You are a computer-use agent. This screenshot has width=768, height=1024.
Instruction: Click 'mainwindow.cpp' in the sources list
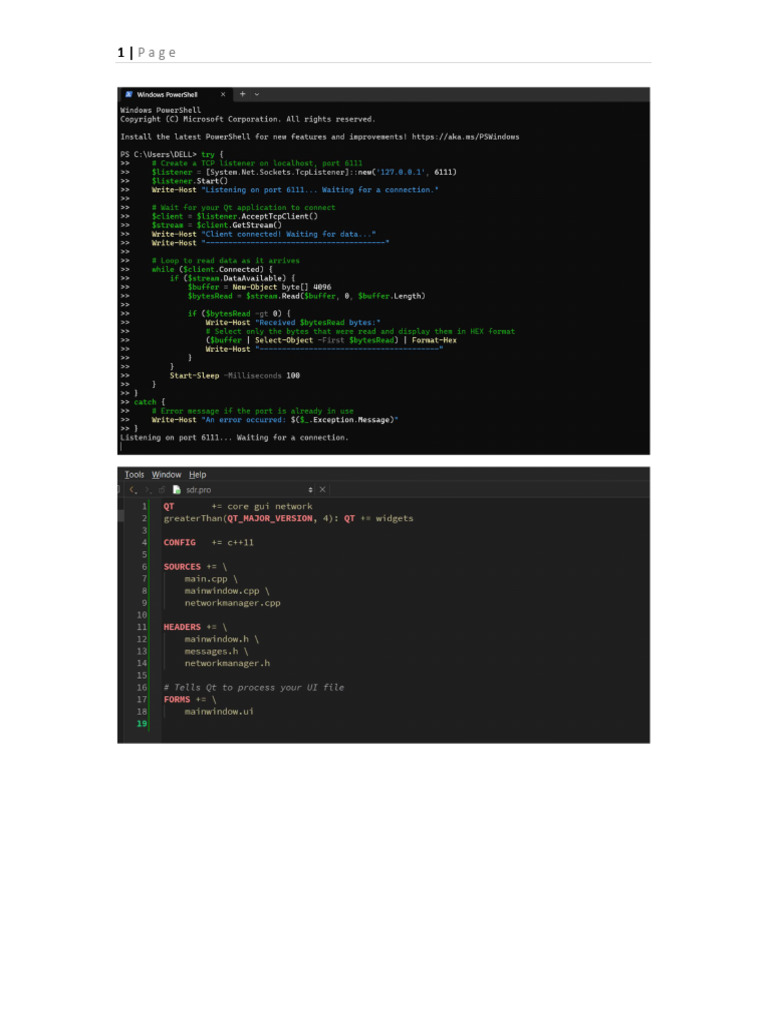point(221,591)
